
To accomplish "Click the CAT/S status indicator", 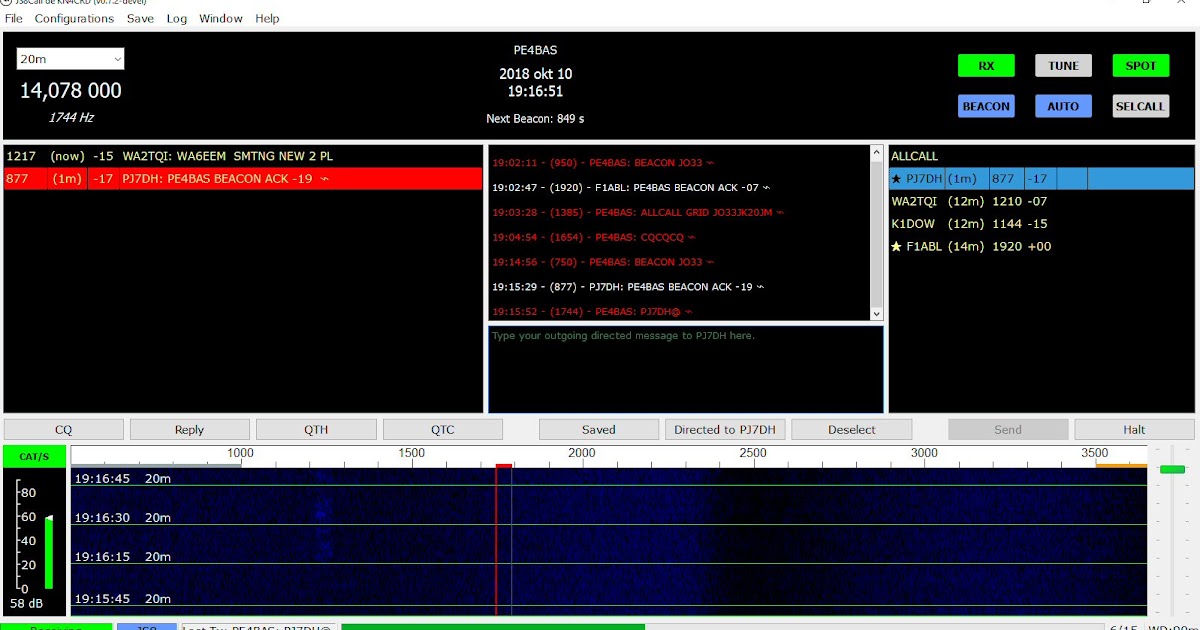I will (x=32, y=455).
